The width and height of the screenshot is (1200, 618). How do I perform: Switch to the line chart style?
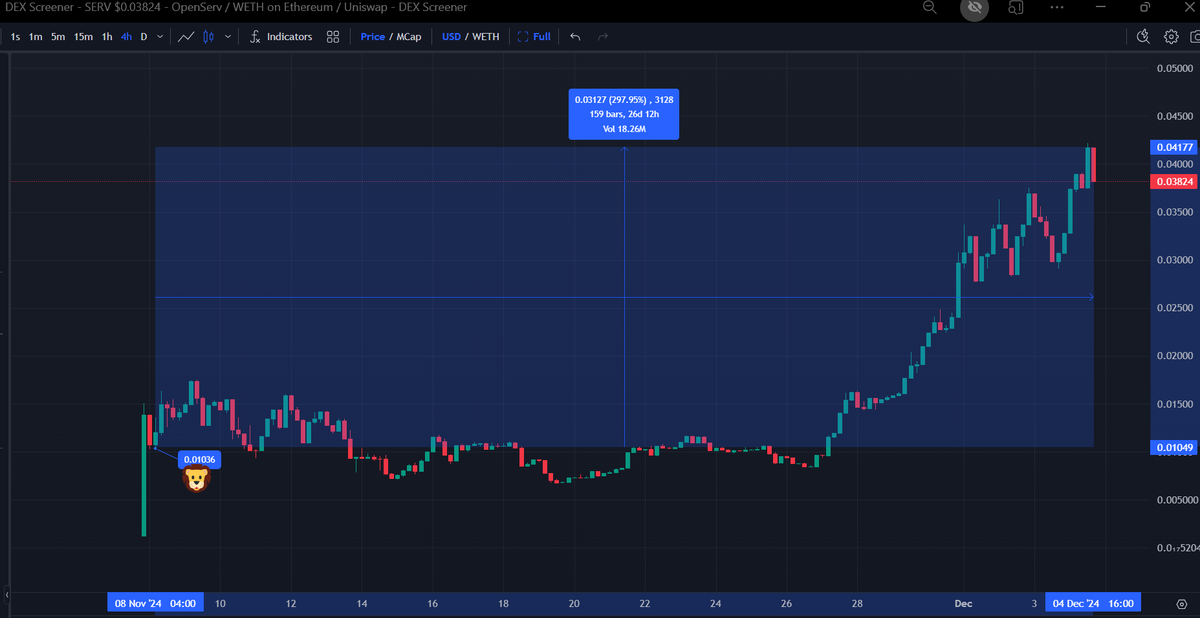click(x=187, y=37)
